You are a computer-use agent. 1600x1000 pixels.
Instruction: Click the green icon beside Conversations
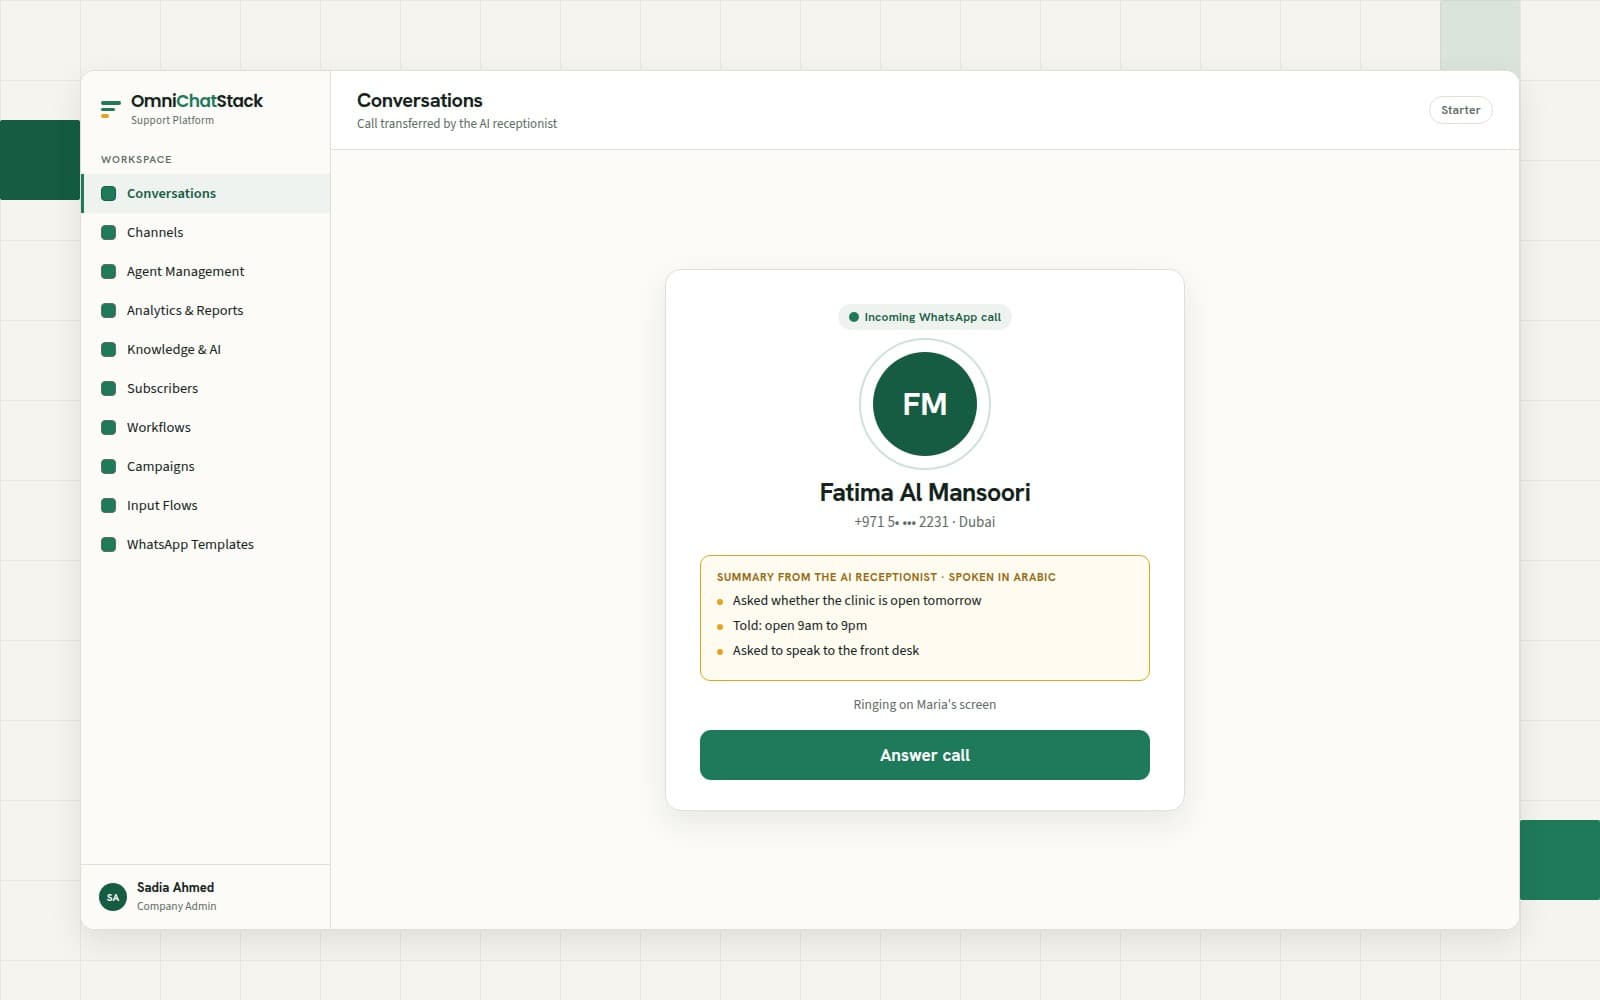coord(109,194)
